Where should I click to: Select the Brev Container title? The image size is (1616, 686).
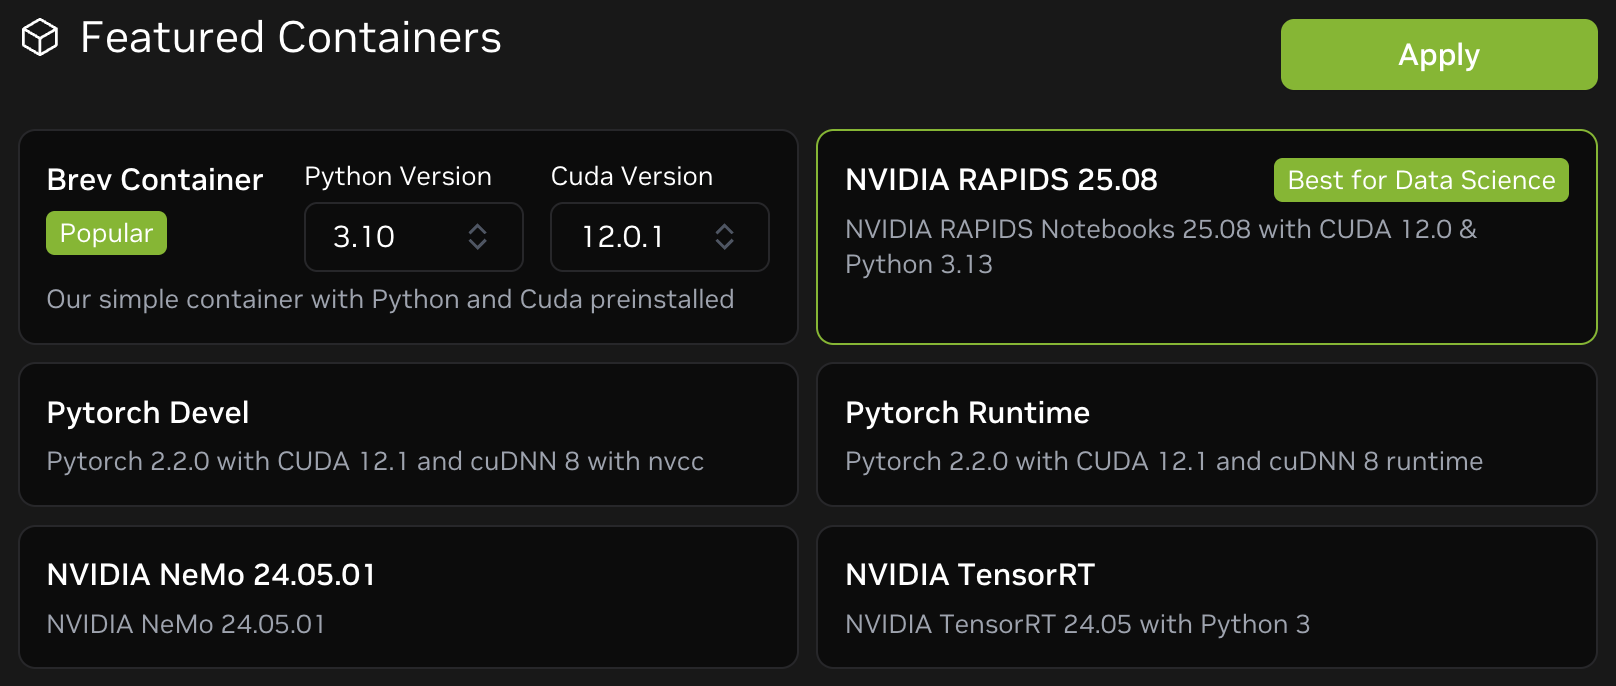tap(155, 180)
